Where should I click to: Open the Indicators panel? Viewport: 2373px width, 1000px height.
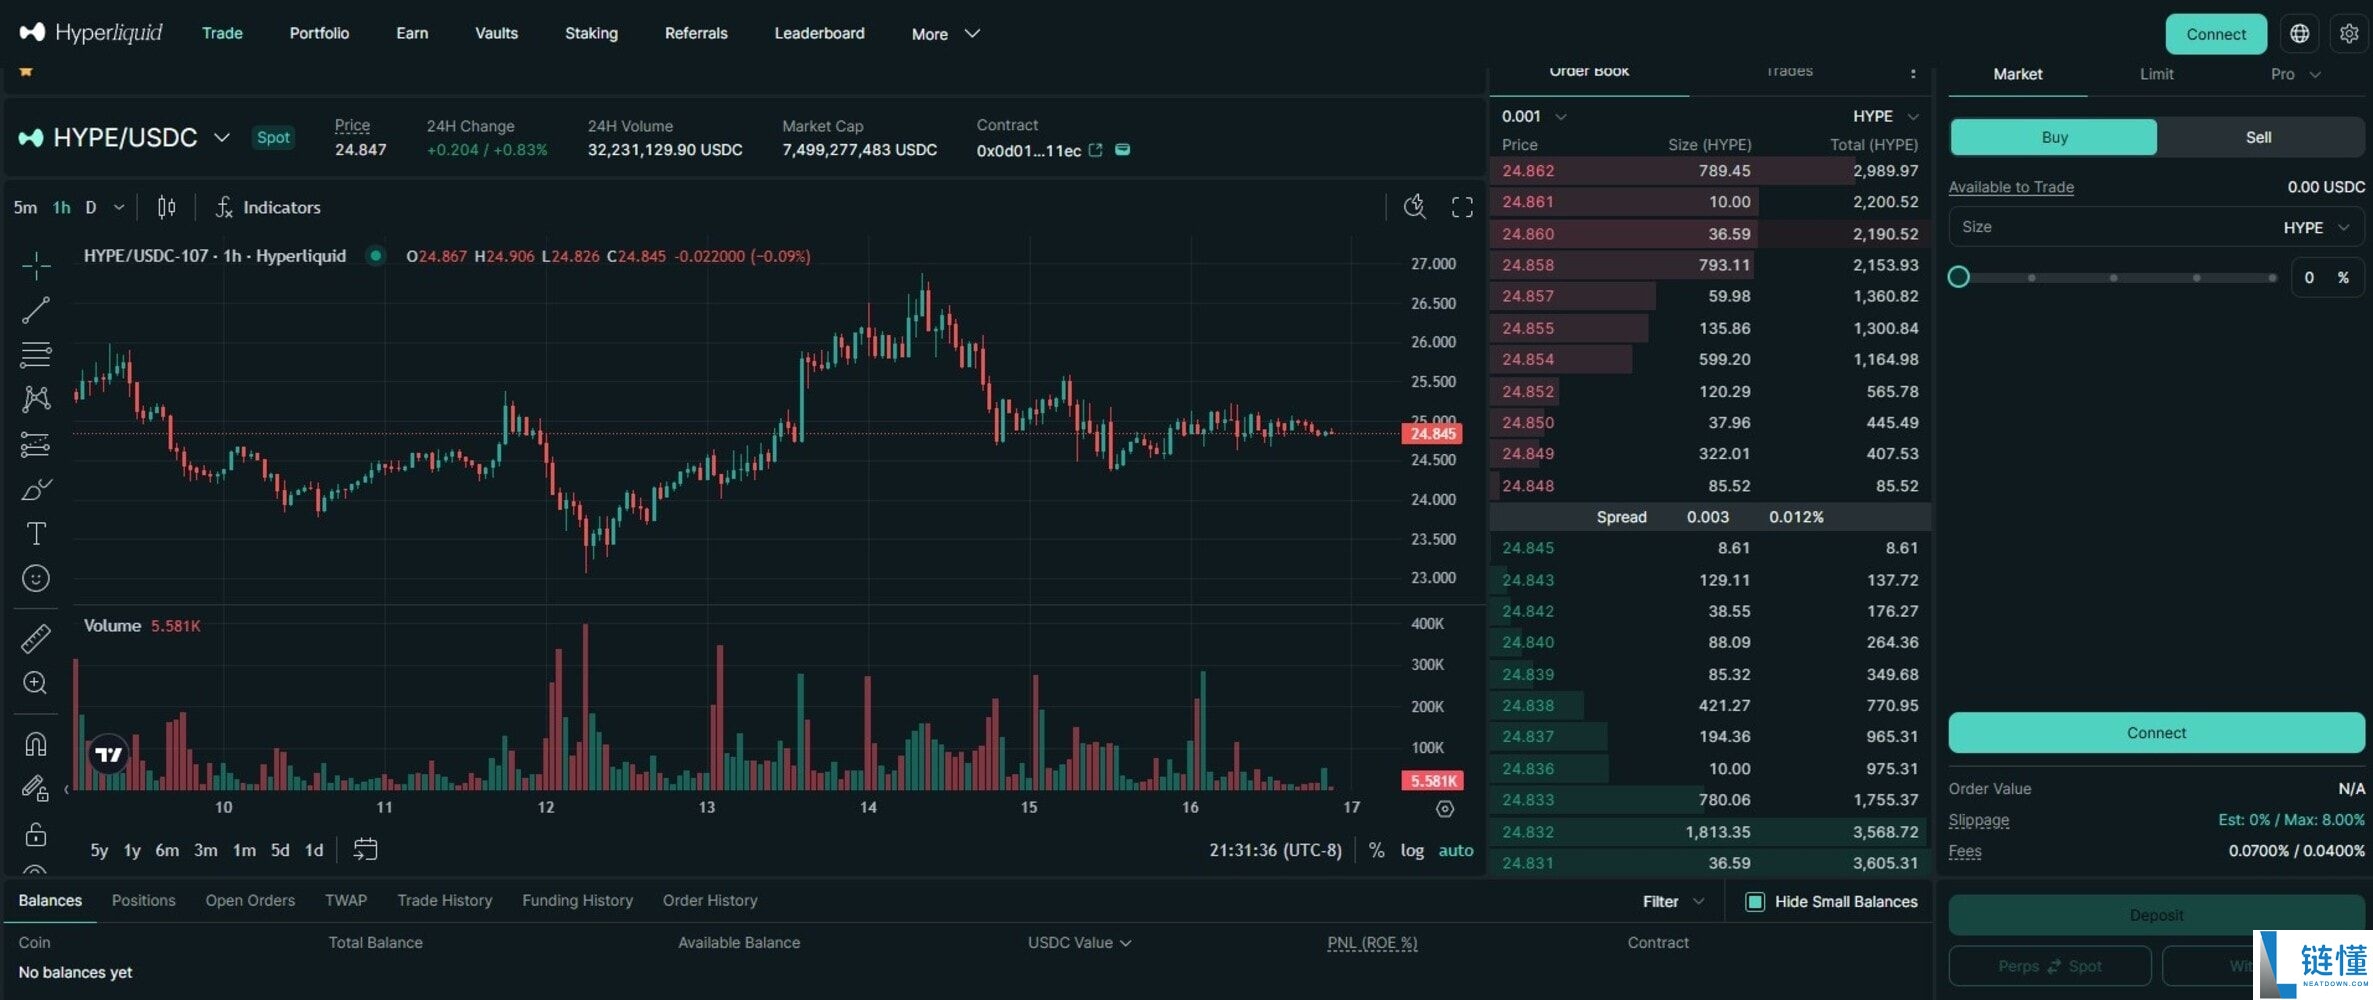pyautogui.click(x=268, y=207)
